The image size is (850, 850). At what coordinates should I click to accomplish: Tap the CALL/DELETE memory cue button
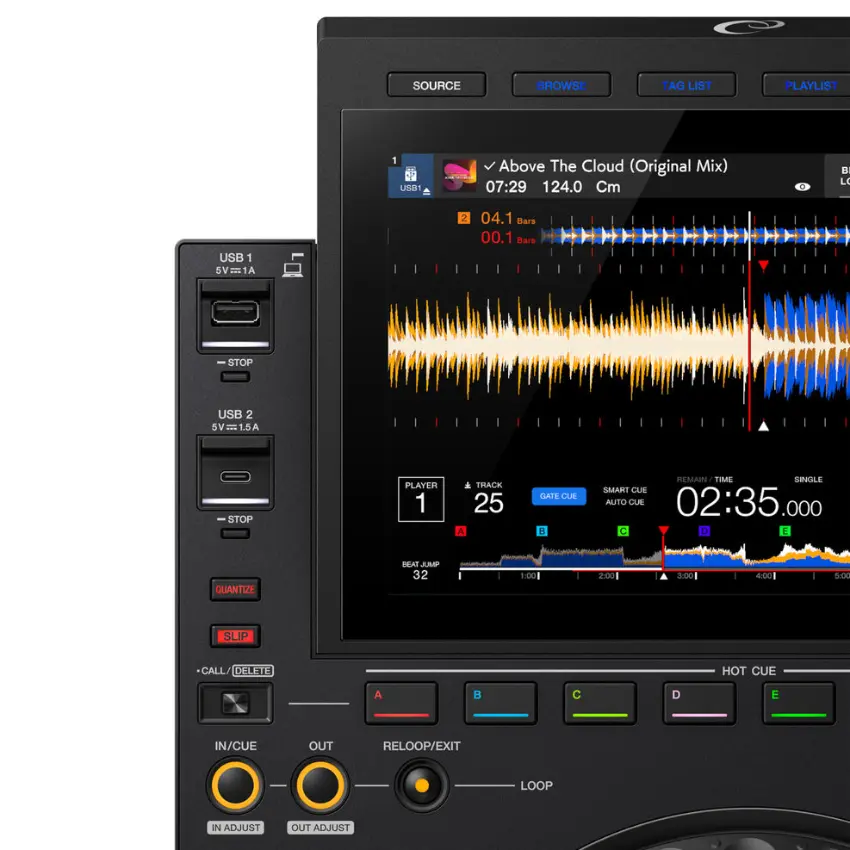235,703
